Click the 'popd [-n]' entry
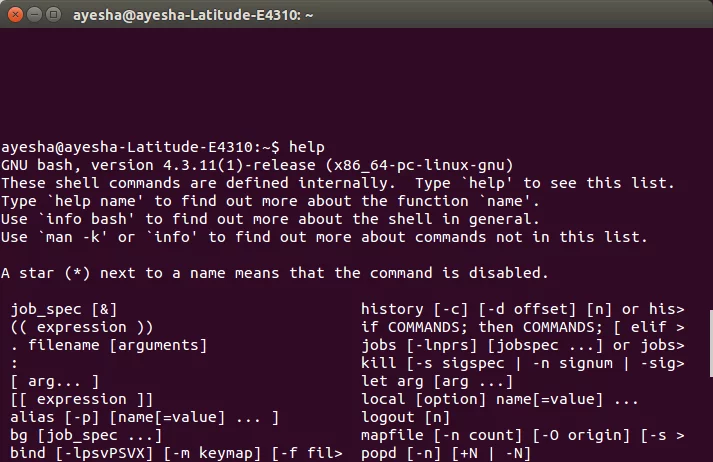 [446, 453]
